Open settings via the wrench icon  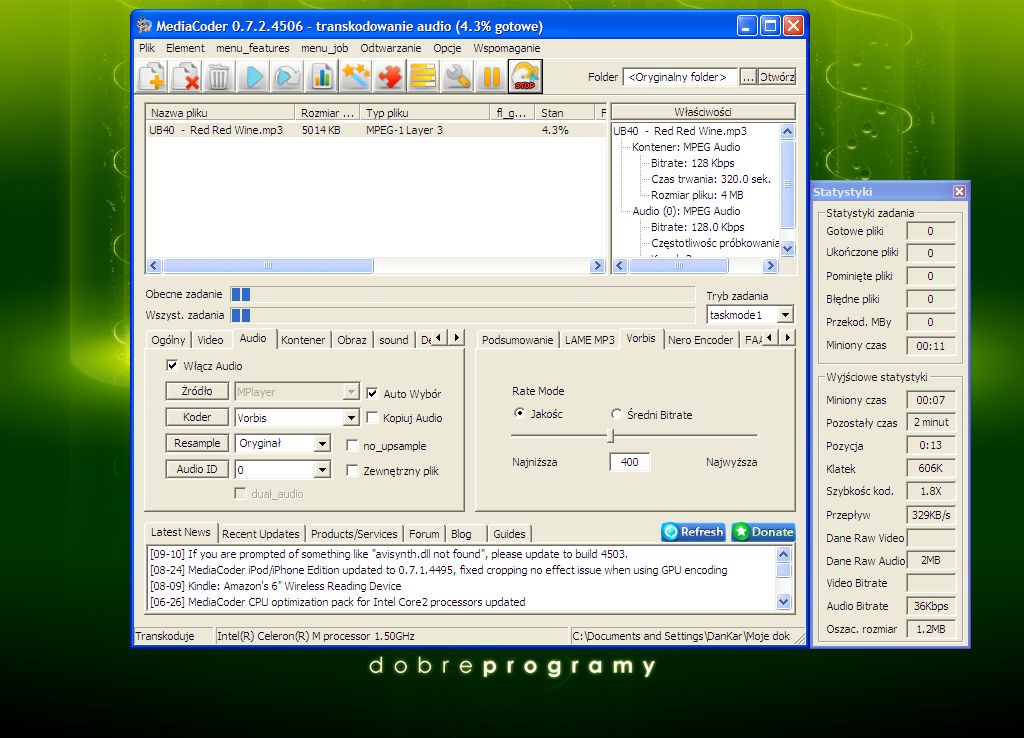pyautogui.click(x=455, y=76)
